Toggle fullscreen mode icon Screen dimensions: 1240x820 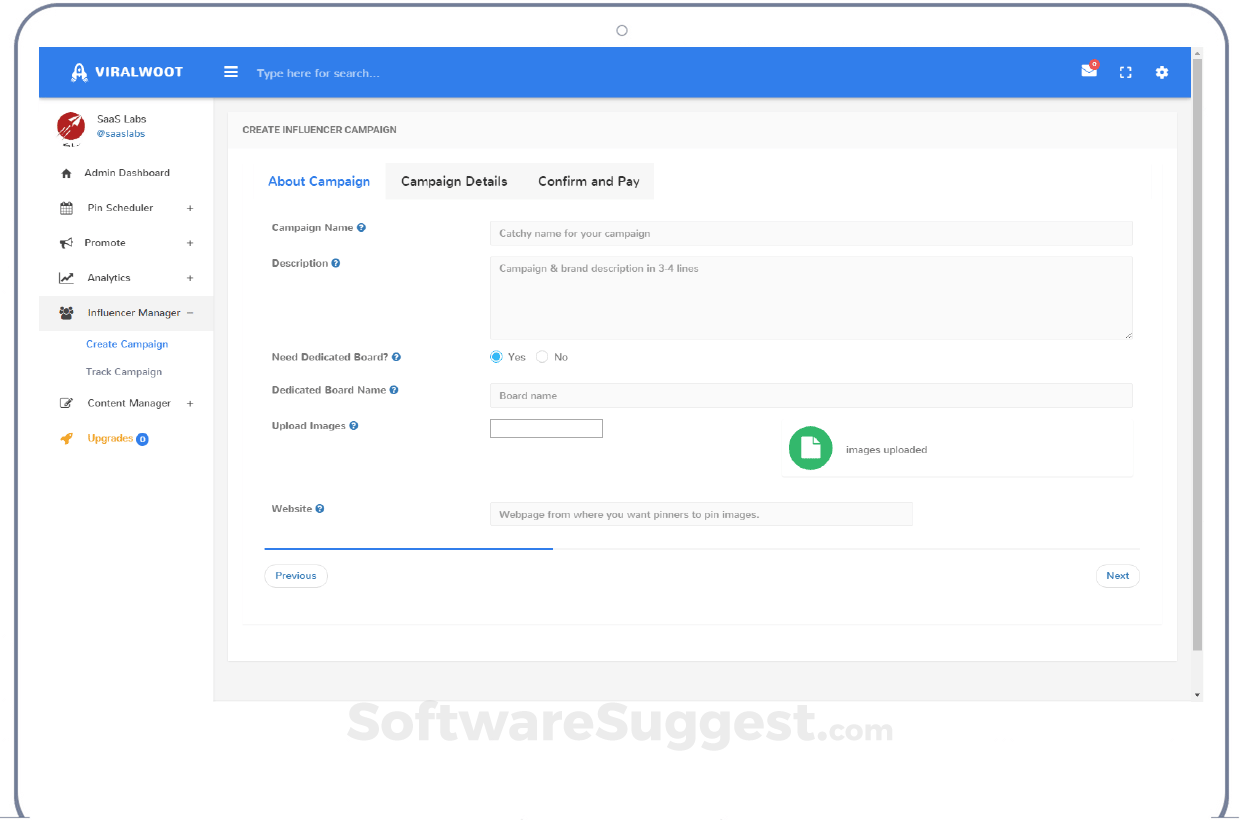tap(1126, 72)
